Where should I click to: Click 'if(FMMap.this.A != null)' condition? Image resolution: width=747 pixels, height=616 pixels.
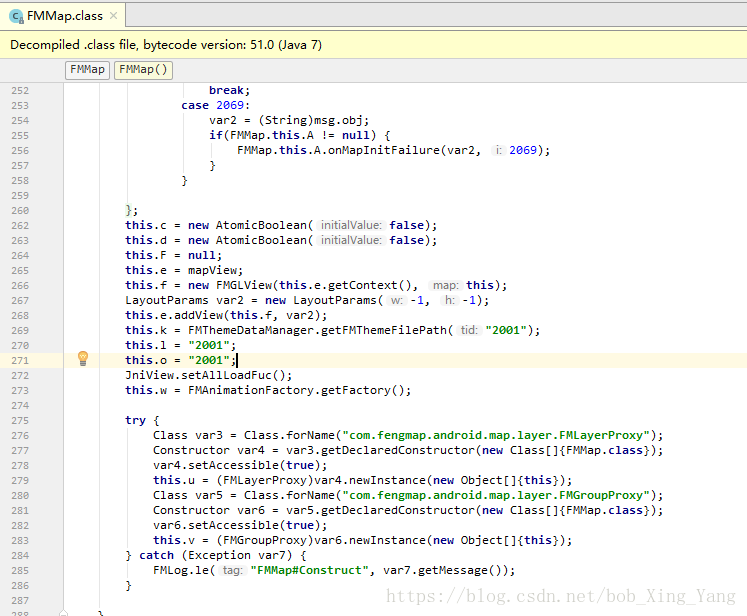[x=300, y=136]
